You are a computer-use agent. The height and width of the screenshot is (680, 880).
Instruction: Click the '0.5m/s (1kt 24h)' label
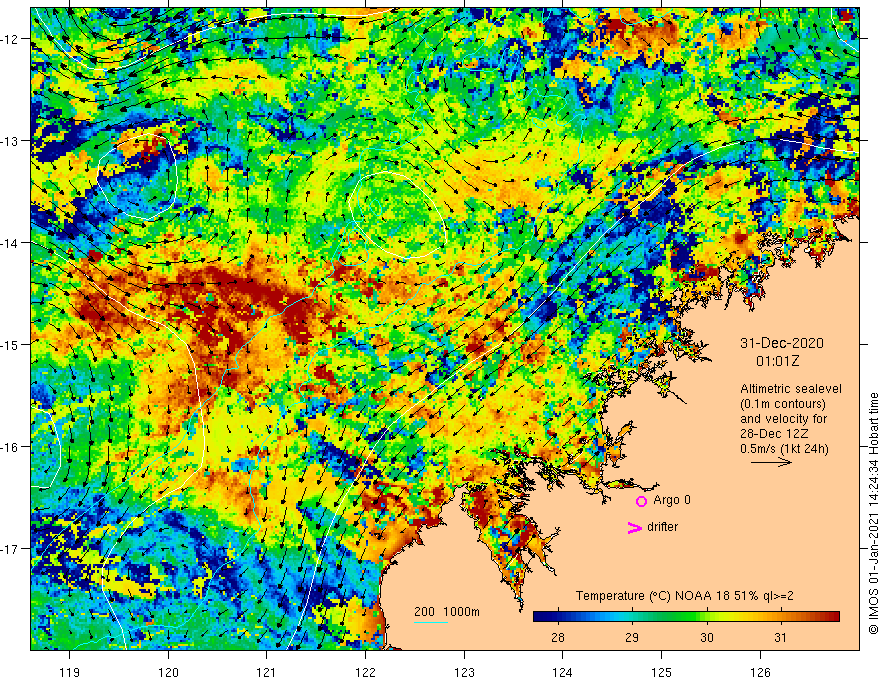click(x=784, y=448)
